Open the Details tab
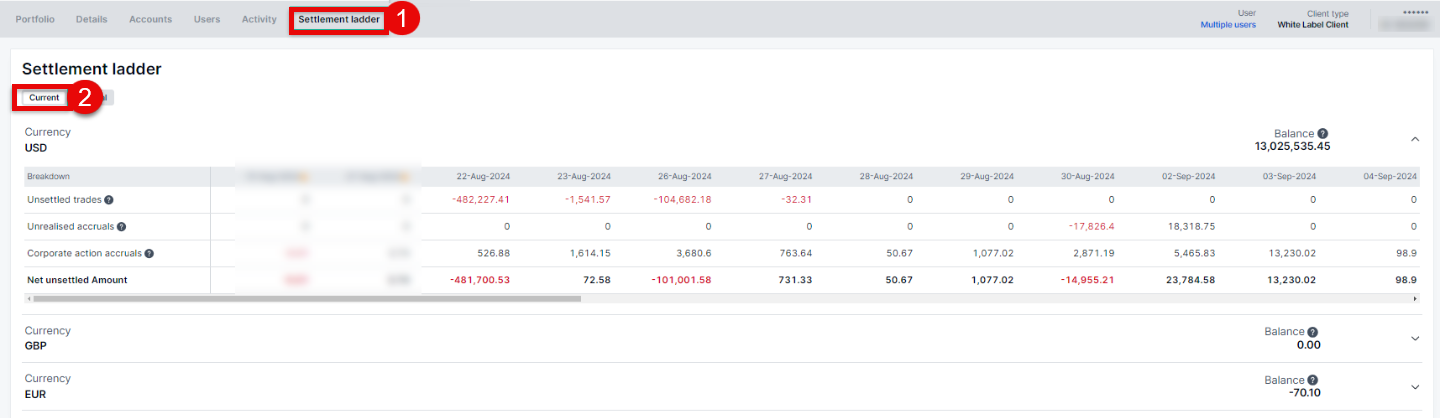 (91, 19)
